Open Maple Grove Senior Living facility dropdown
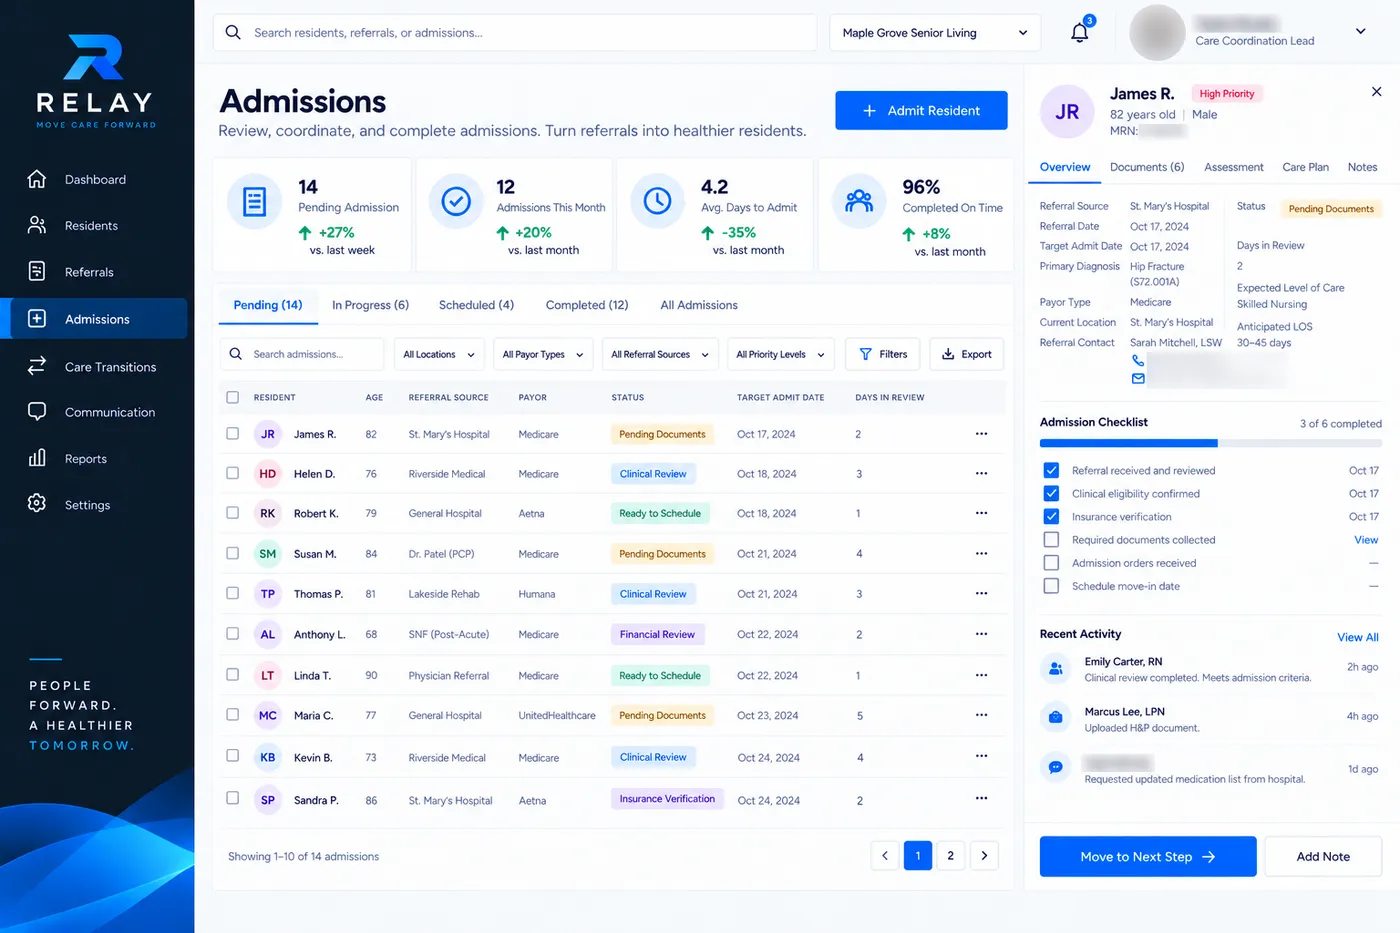Viewport: 1400px width, 933px height. click(x=935, y=33)
